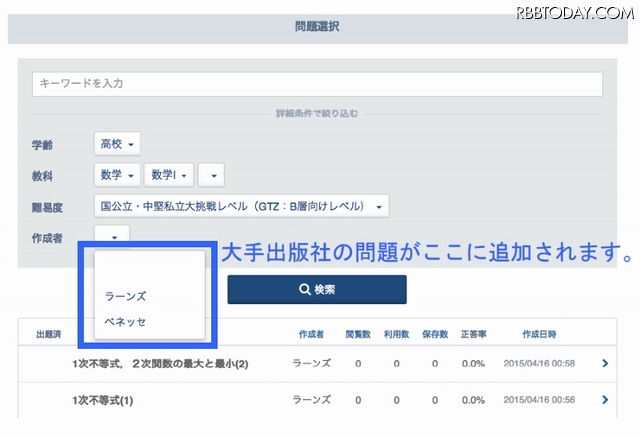The image size is (640, 437).
Task: Open details arrow for 1次不等式(1) row
Action: click(x=605, y=399)
